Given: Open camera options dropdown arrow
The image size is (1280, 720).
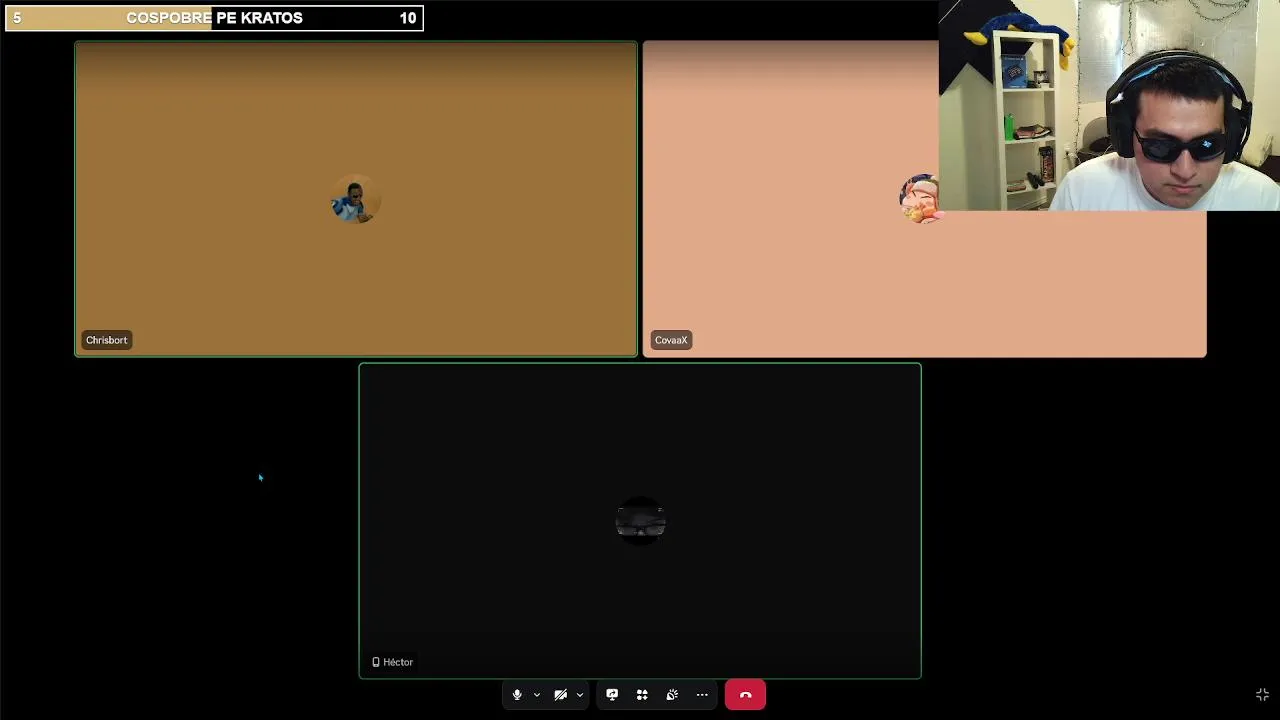Looking at the screenshot, I should (580, 695).
